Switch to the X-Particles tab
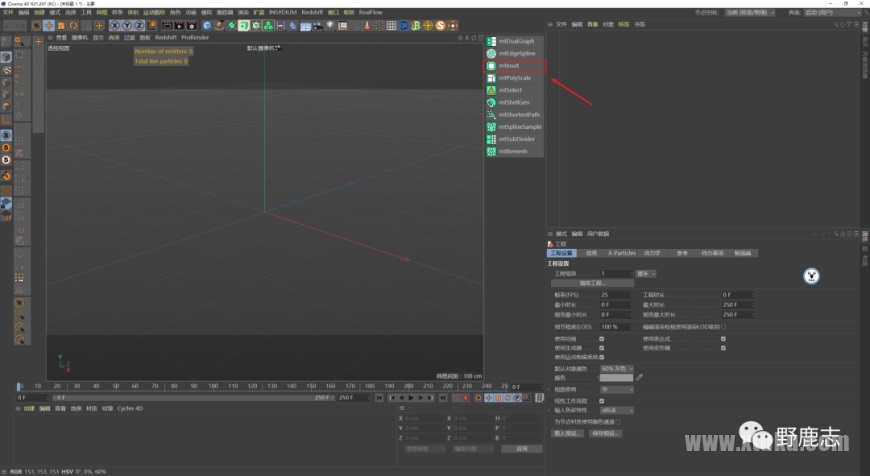 pos(621,253)
